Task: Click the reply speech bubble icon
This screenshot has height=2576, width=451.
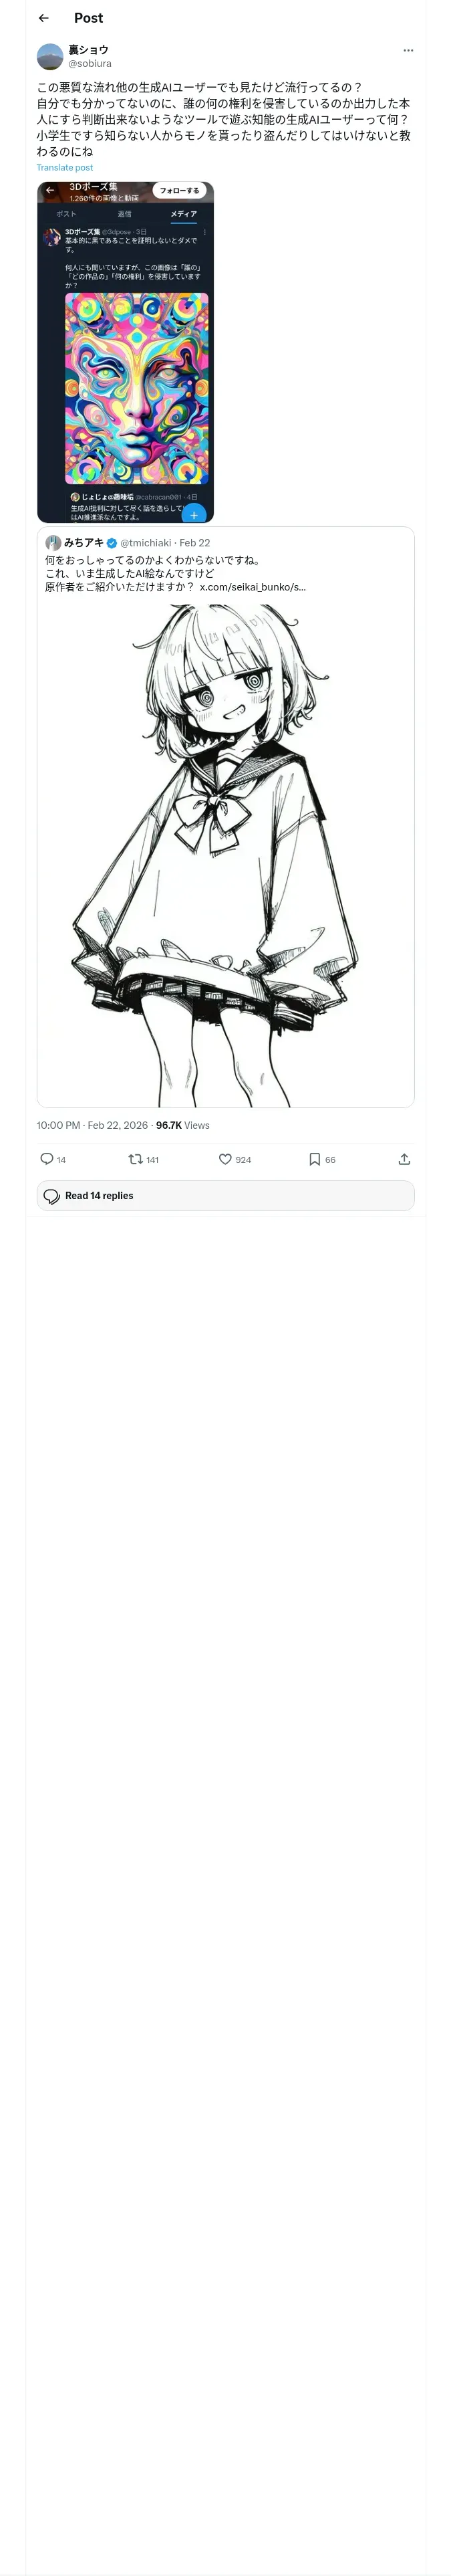Action: (46, 1159)
